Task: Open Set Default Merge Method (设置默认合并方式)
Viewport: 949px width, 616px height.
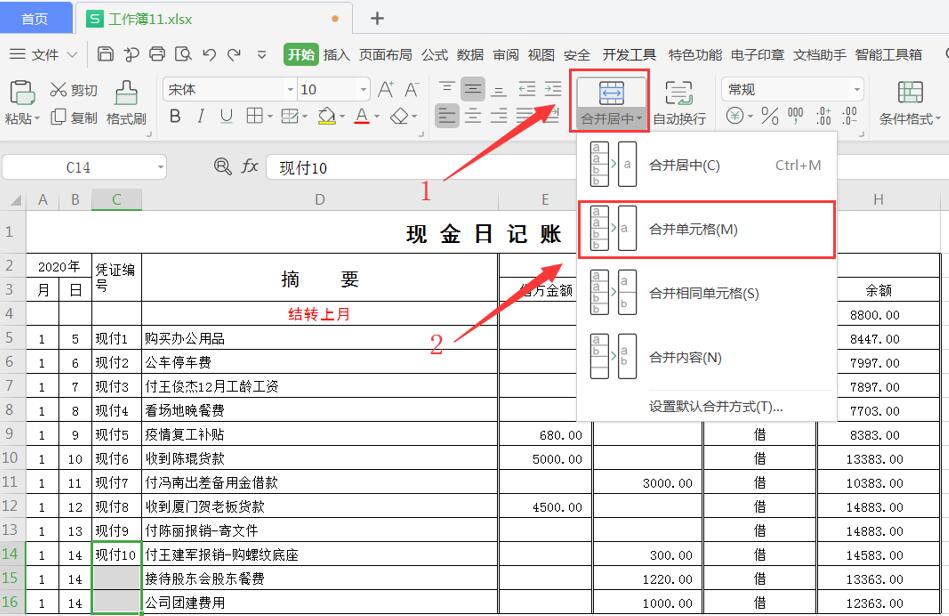Action: [x=715, y=407]
